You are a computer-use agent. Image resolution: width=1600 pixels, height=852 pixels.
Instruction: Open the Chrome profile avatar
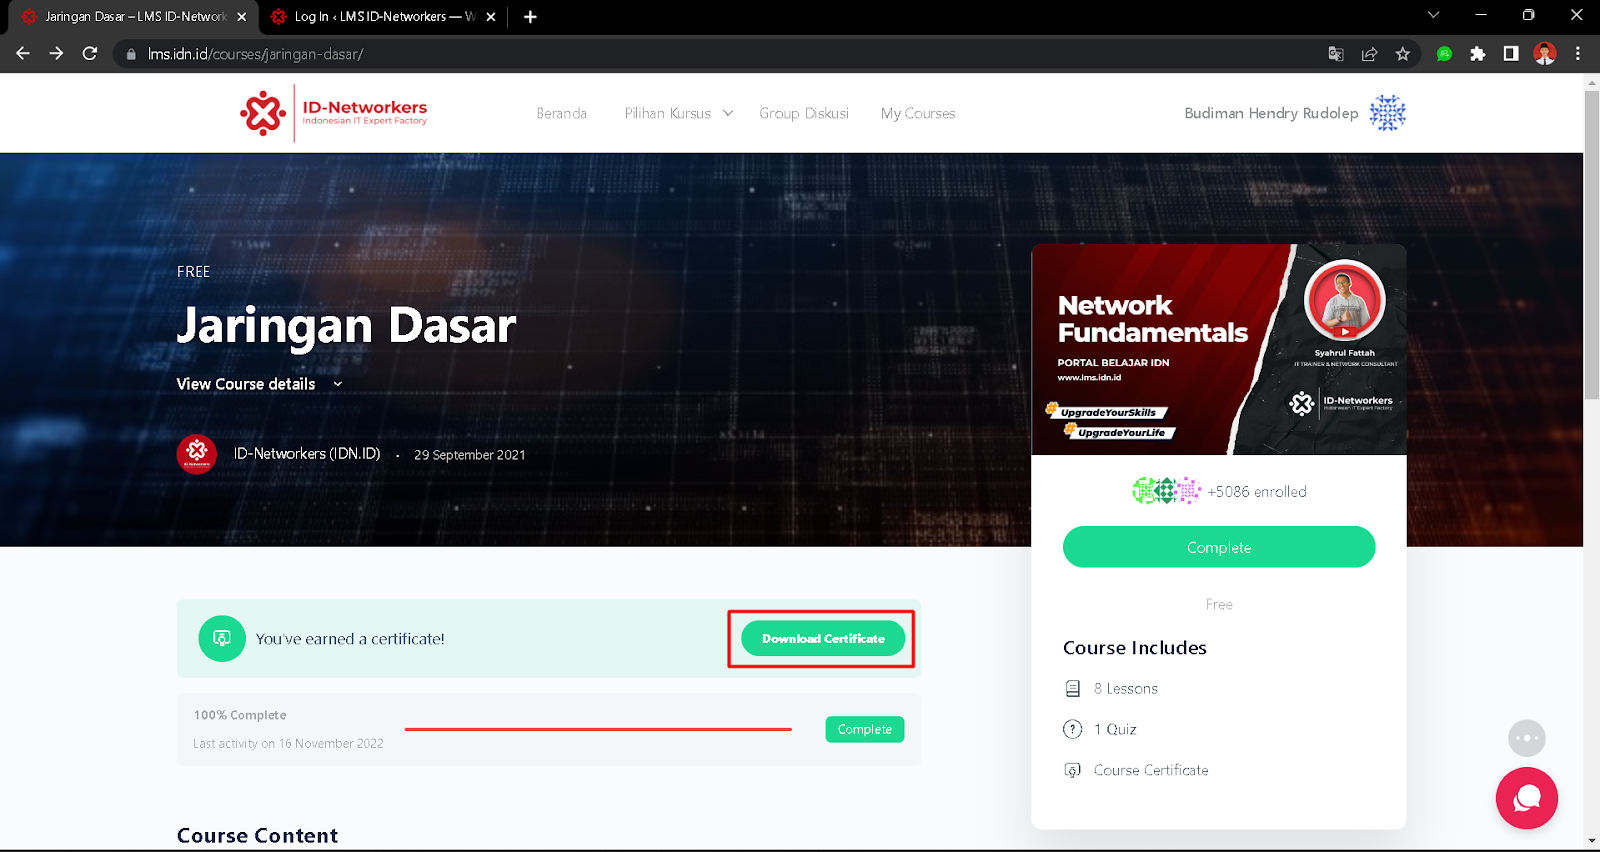[x=1545, y=54]
